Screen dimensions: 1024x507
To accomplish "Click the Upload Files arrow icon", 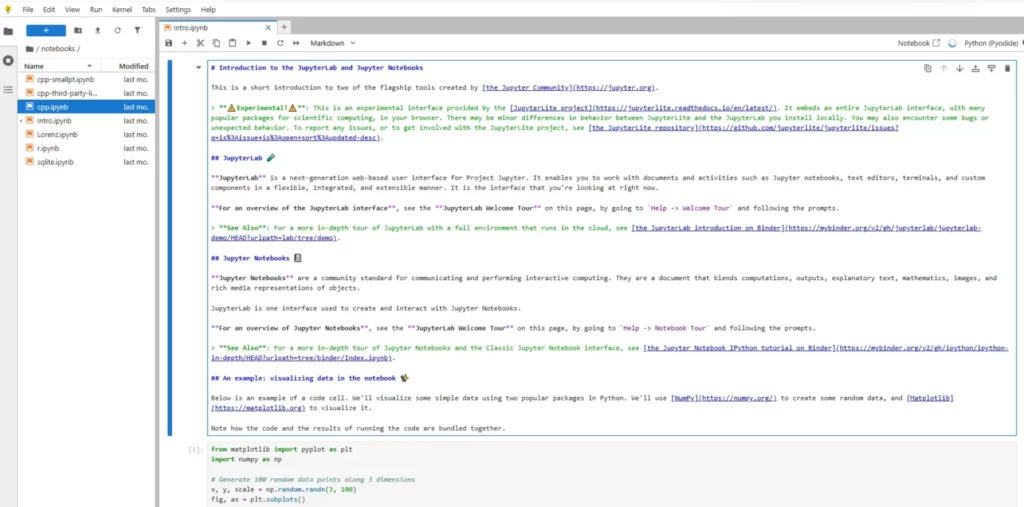I will pyautogui.click(x=97, y=30).
